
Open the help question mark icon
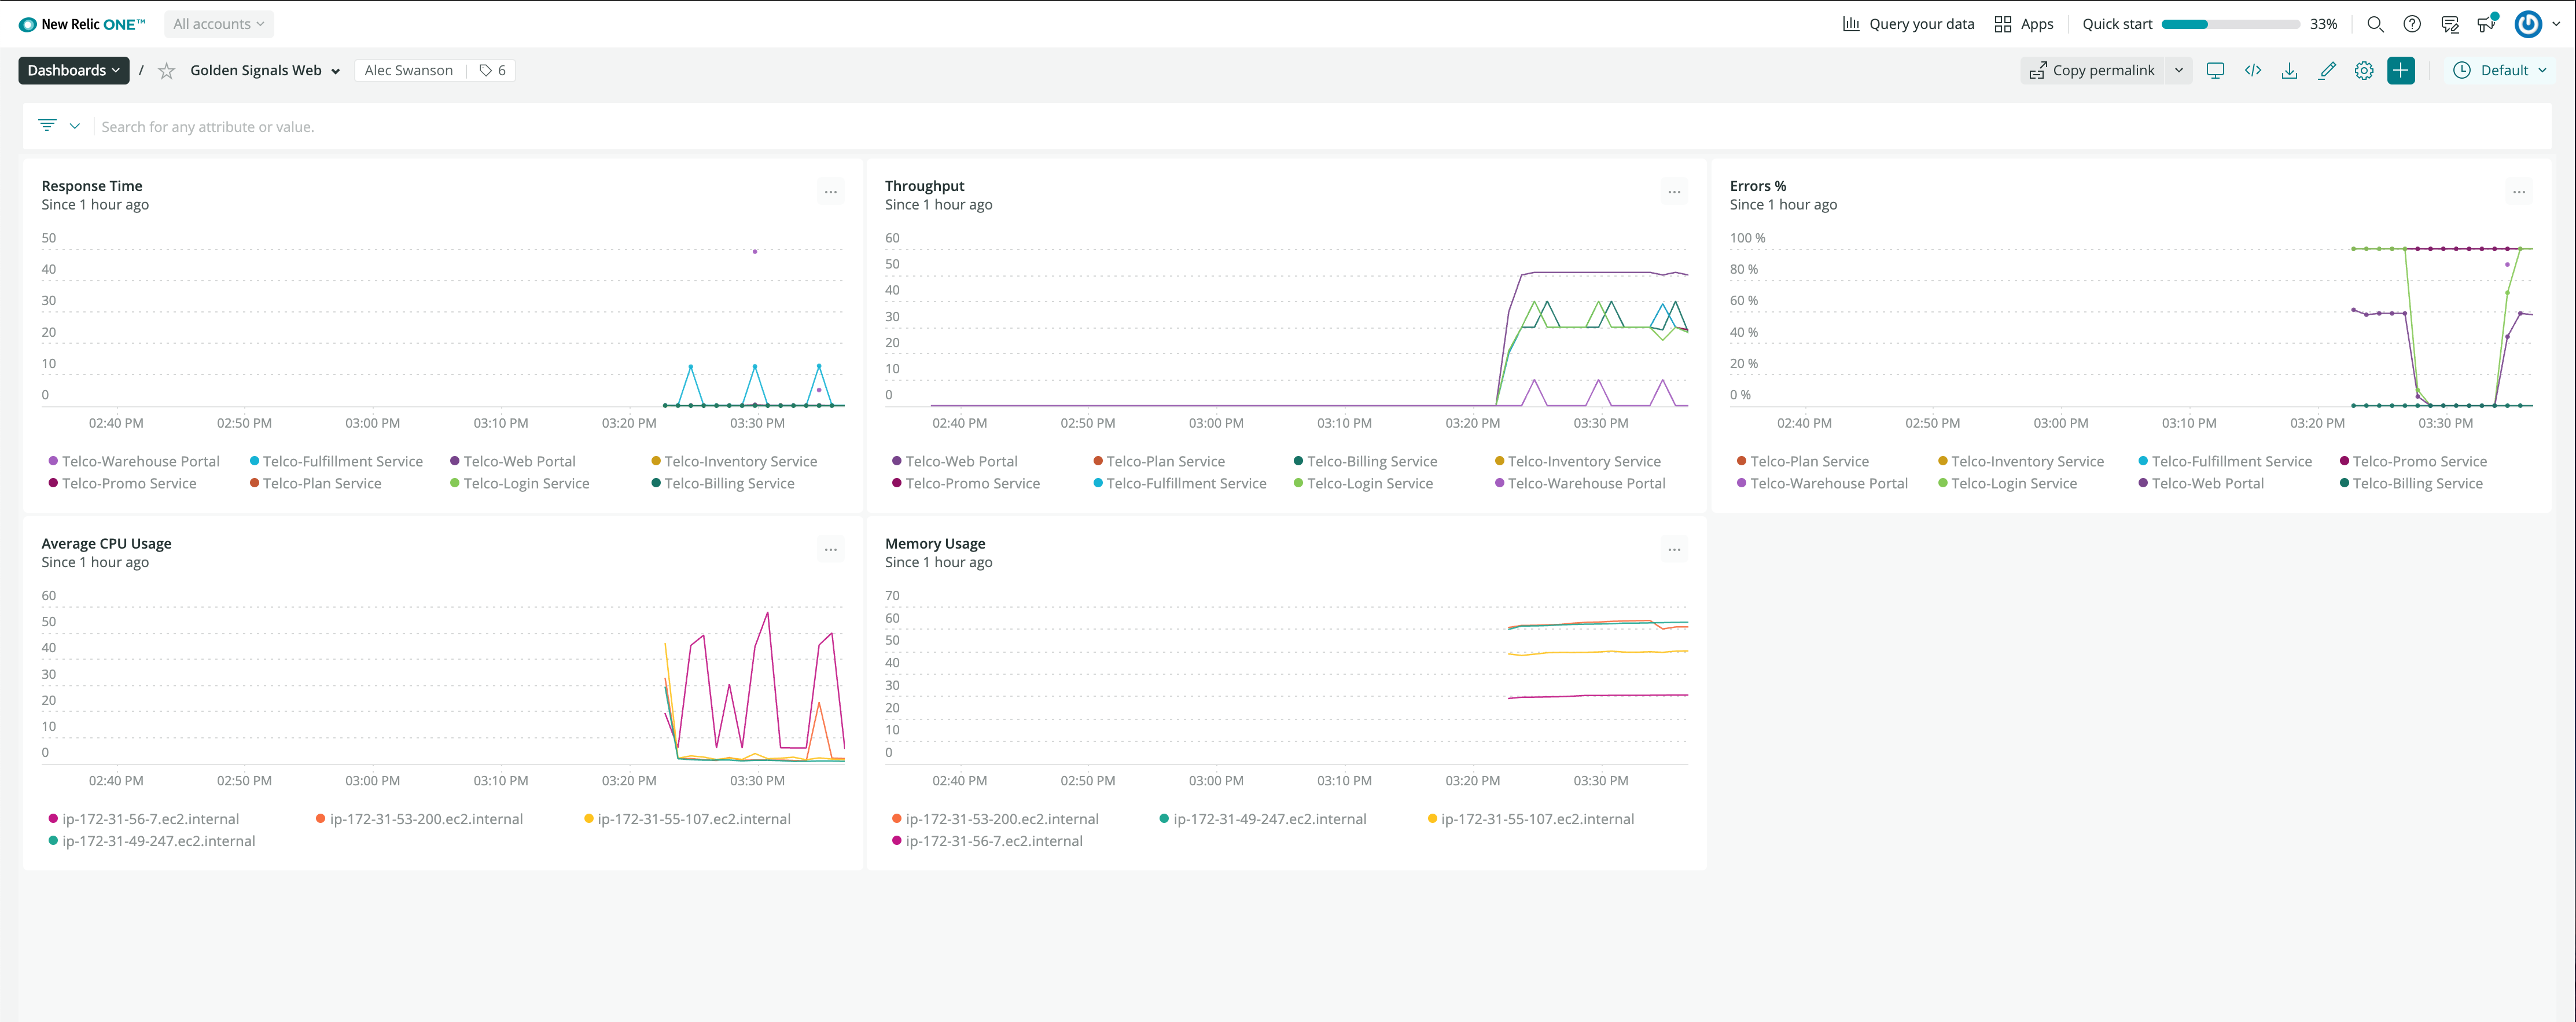pos(2412,24)
